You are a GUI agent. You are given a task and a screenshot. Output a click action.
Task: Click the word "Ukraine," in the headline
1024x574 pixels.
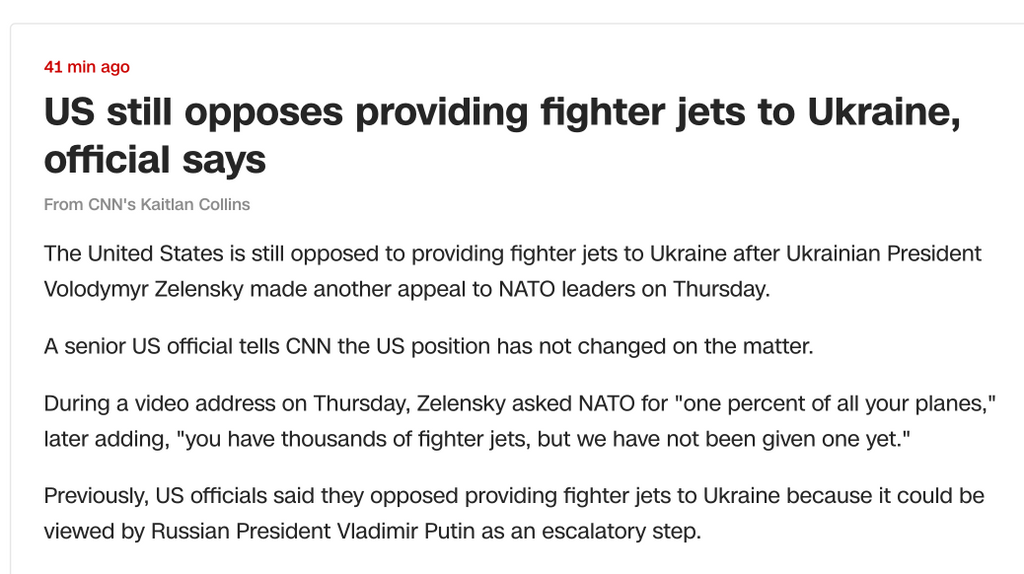point(884,112)
